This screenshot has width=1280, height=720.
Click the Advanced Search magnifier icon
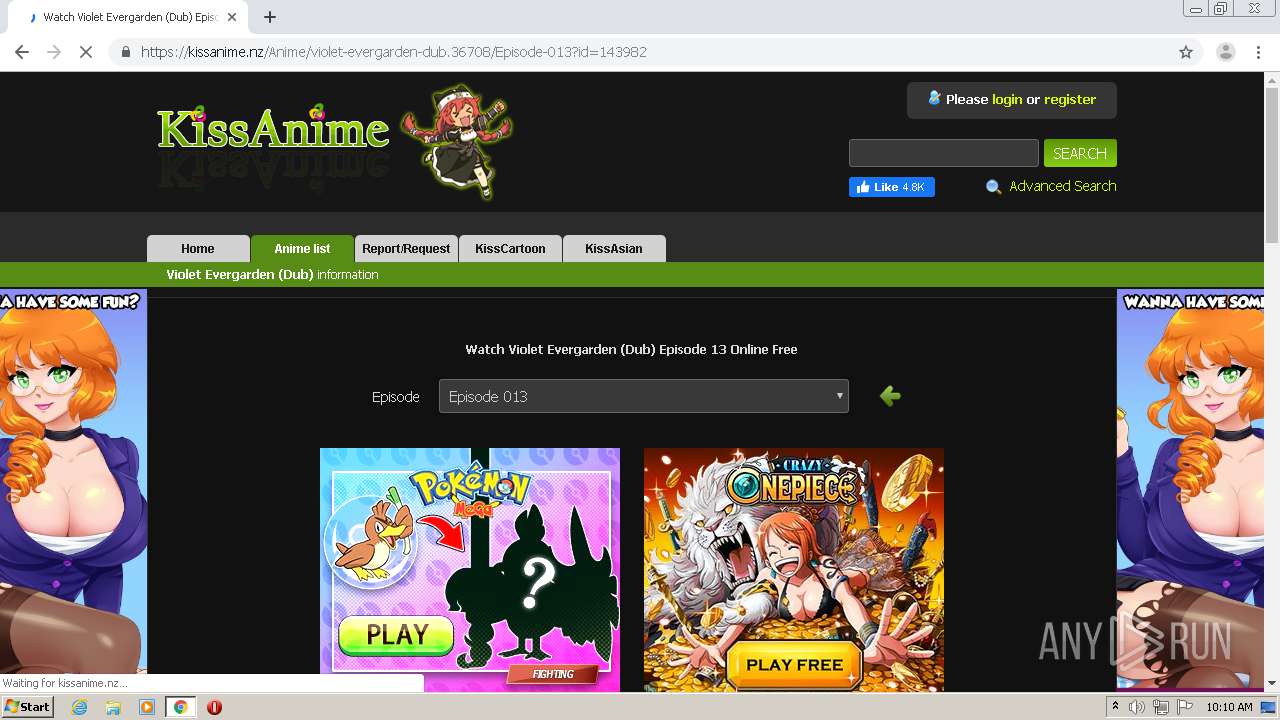click(993, 187)
